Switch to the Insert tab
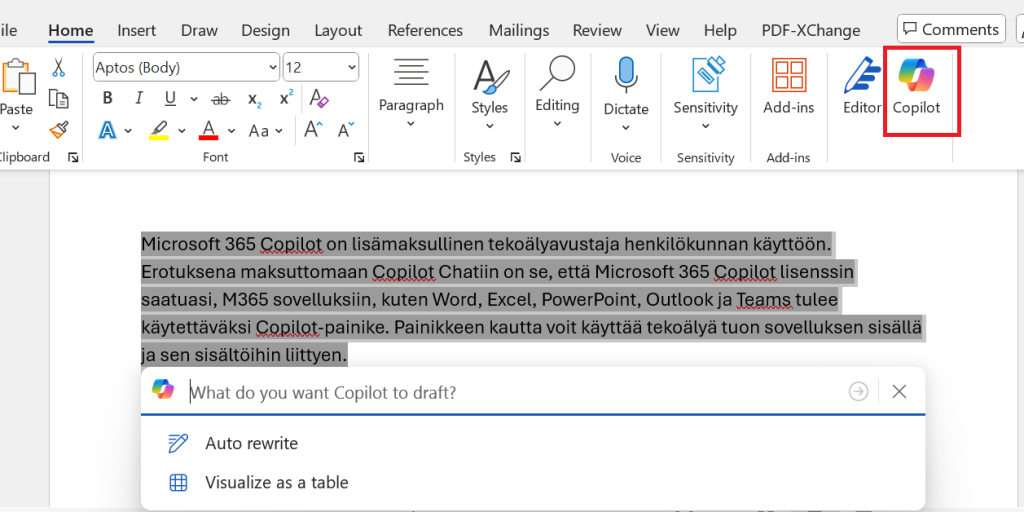The image size is (1024, 512). pos(136,31)
